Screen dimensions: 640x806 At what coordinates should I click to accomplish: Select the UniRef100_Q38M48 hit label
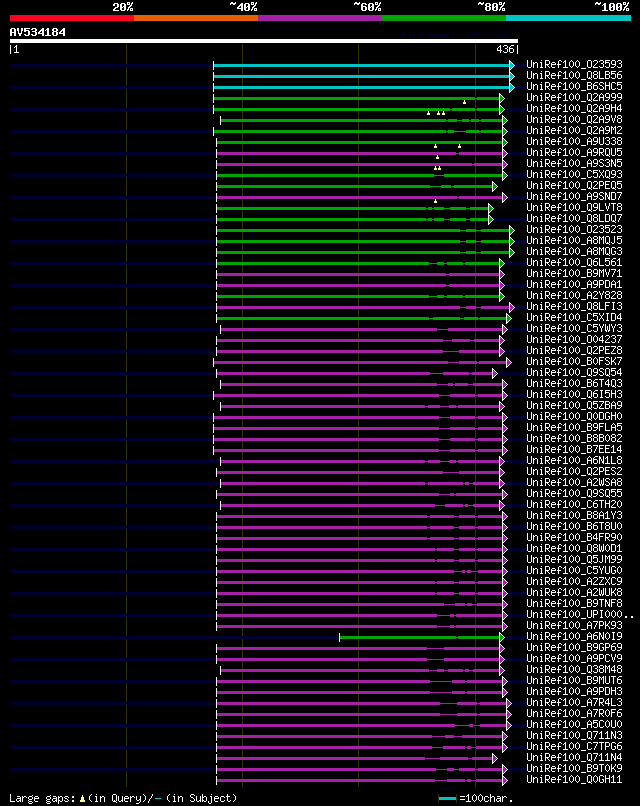574,670
